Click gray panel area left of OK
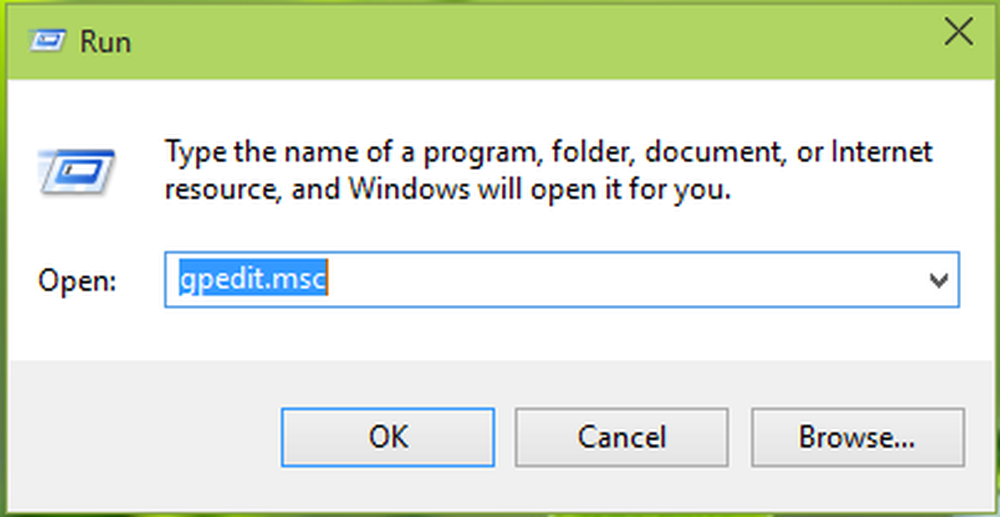1000x517 pixels. click(140, 435)
